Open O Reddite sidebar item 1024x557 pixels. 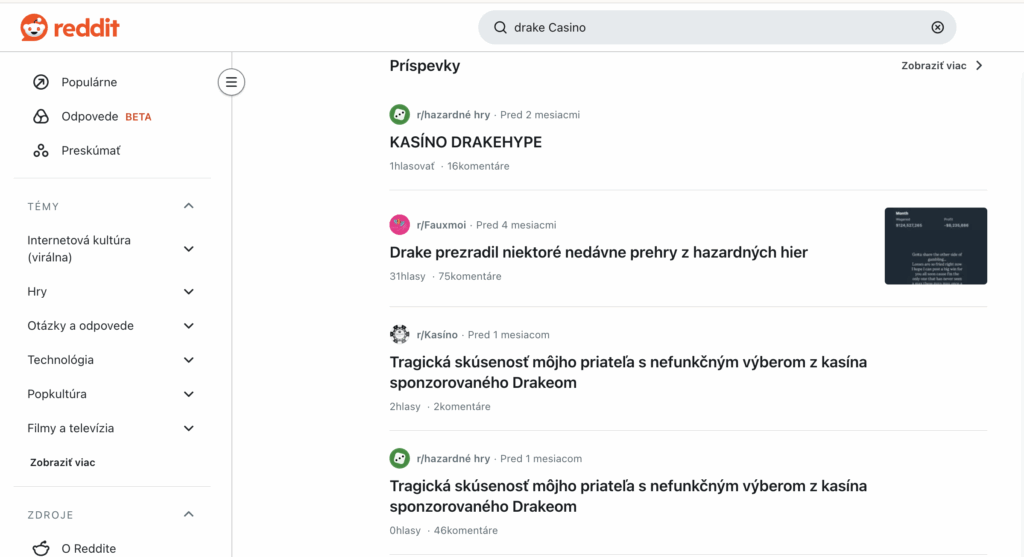click(88, 548)
